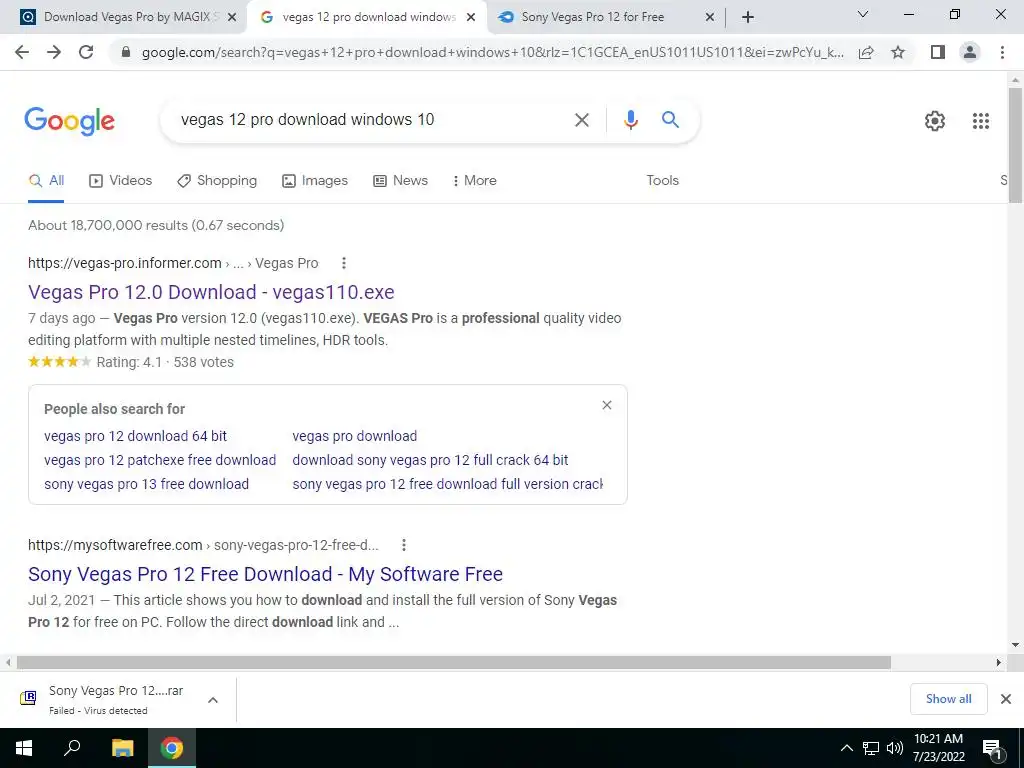View site lock information icon
Viewport: 1024px width, 768px height.
[x=126, y=52]
